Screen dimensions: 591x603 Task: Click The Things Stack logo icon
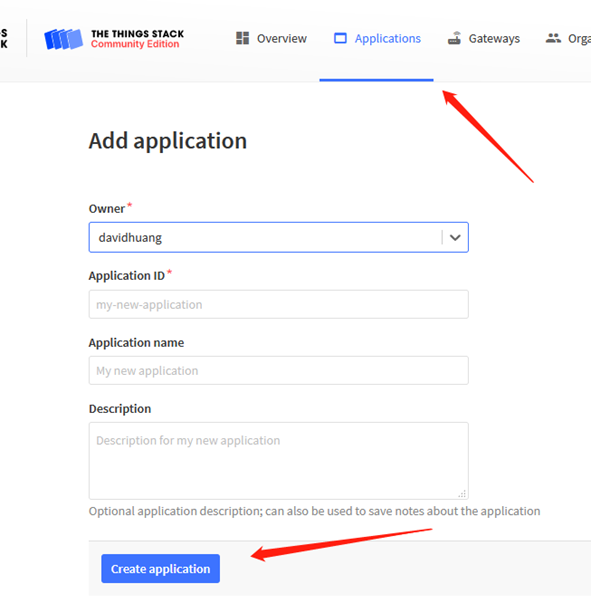(63, 39)
